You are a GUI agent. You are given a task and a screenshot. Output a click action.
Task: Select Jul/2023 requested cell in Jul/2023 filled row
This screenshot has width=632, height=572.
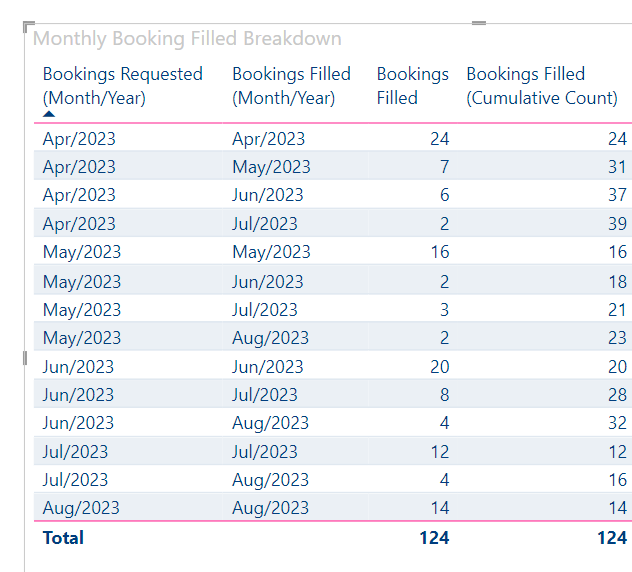pos(75,451)
